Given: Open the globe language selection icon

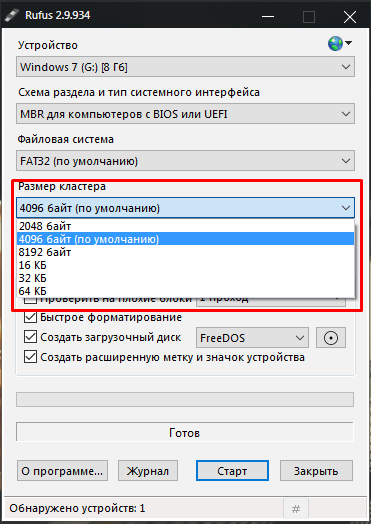Looking at the screenshot, I should (x=339, y=43).
